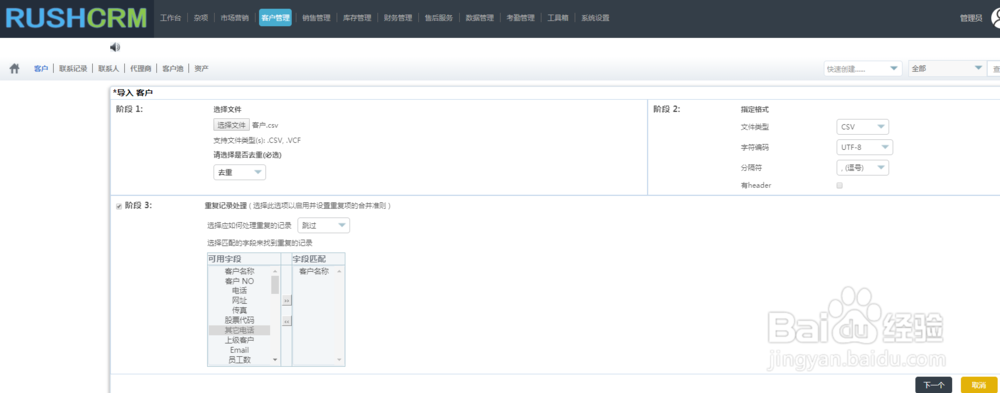Screen dimensions: 1000x393
Task: Select 网址 in available fields
Action: [x=239, y=300]
